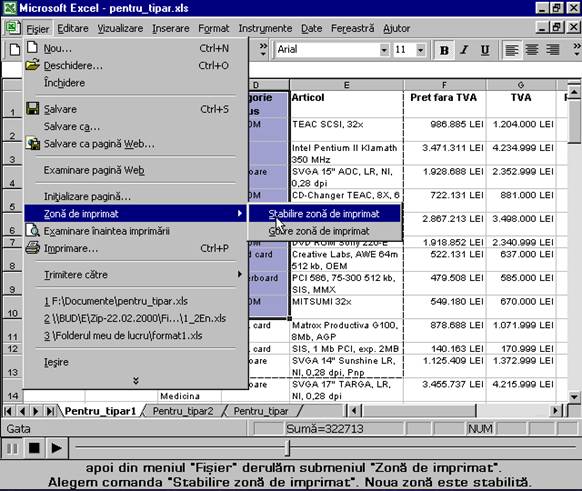Open the Vizualizare menu

(120, 28)
